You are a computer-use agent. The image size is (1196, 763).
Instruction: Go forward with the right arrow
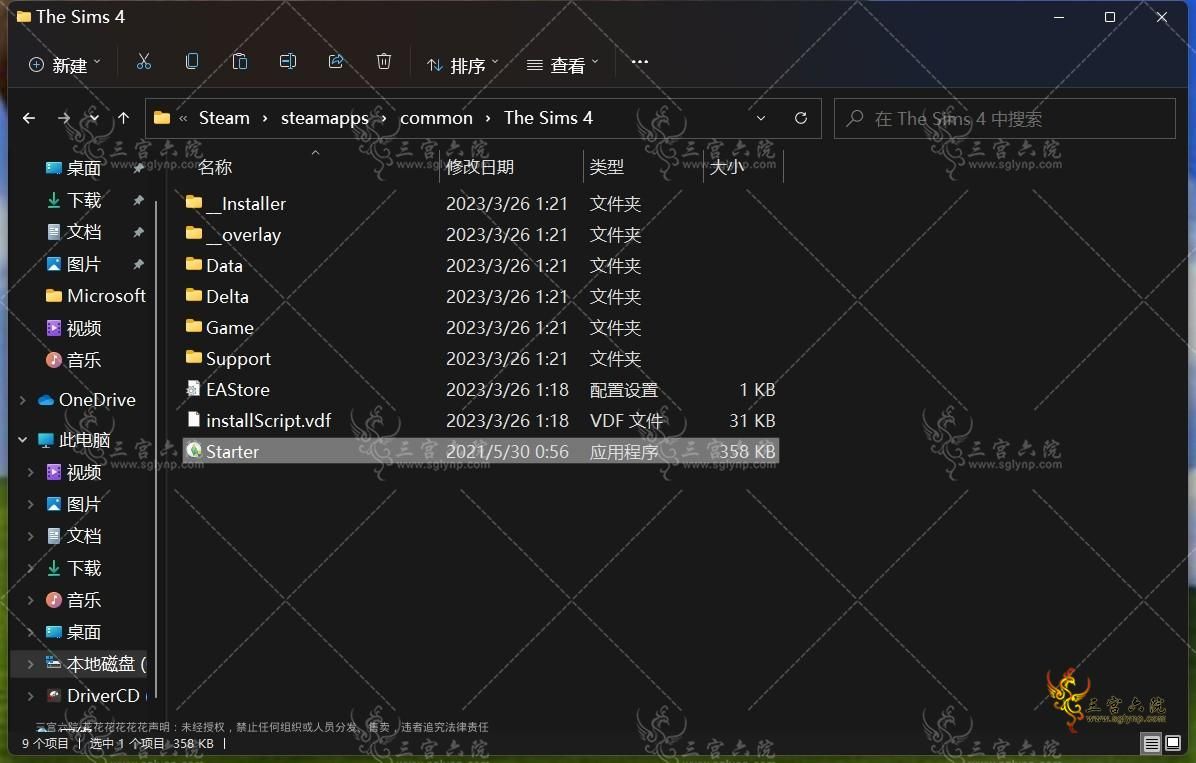coord(64,118)
